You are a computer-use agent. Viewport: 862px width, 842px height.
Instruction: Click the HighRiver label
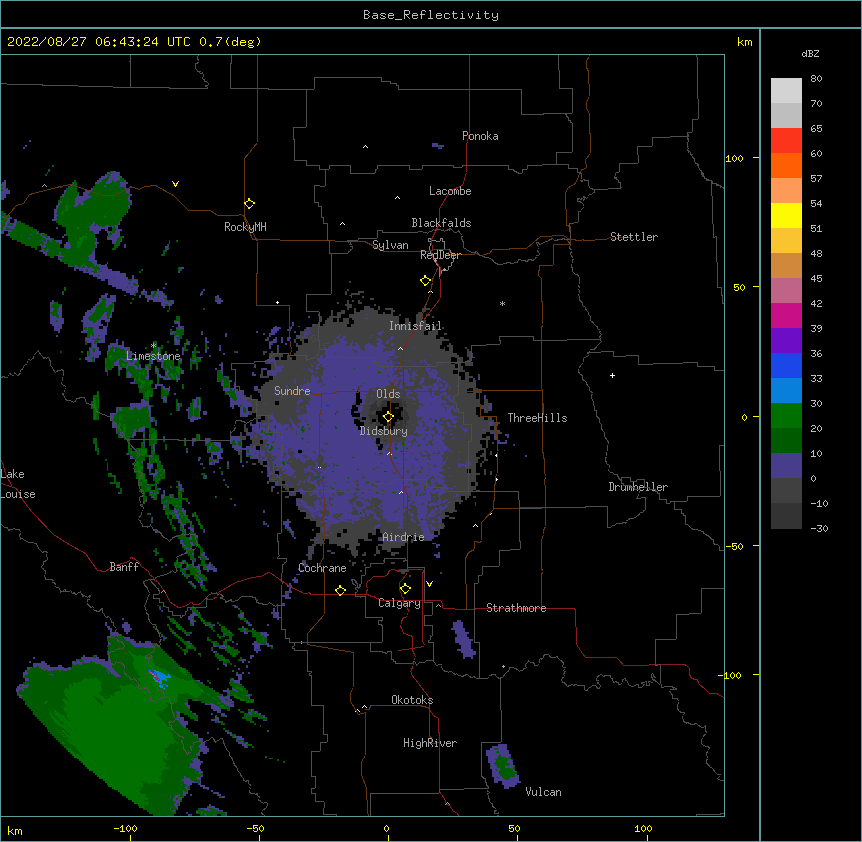430,743
